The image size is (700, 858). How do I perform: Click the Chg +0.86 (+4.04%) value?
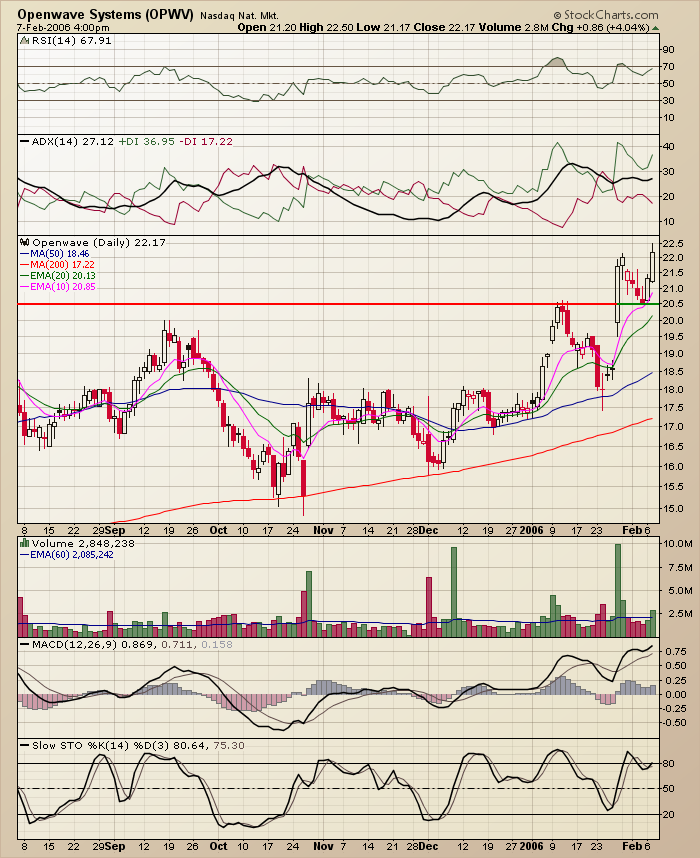600,27
